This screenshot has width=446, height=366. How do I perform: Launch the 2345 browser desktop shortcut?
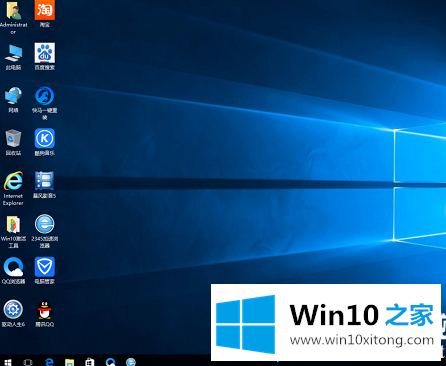[x=45, y=224]
